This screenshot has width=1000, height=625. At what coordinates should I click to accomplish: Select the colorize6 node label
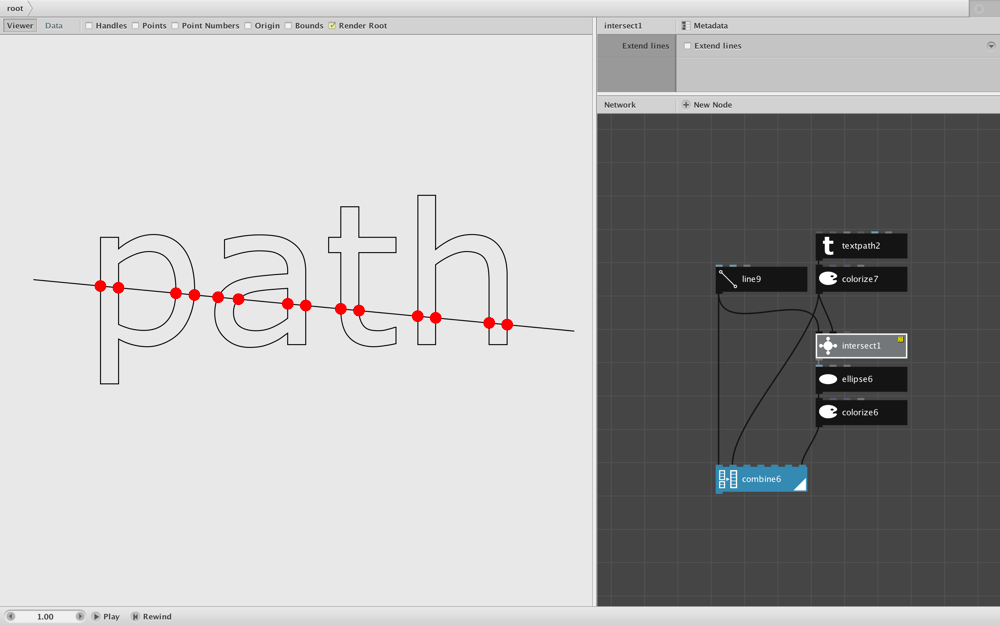pos(860,412)
